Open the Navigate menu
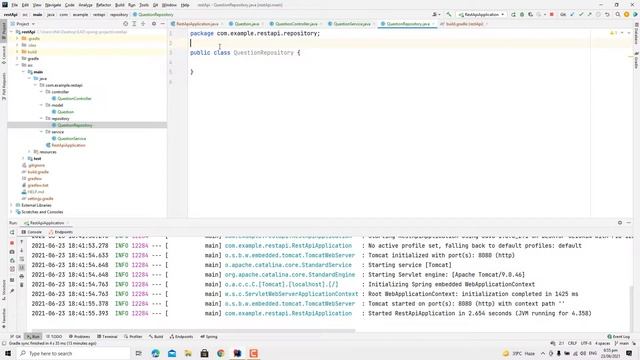 (53, 5)
